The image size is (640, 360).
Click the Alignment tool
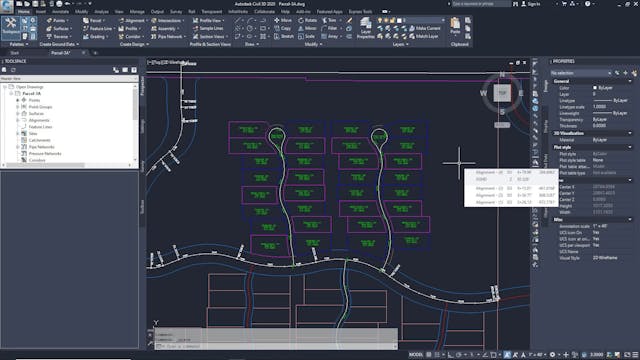point(132,20)
